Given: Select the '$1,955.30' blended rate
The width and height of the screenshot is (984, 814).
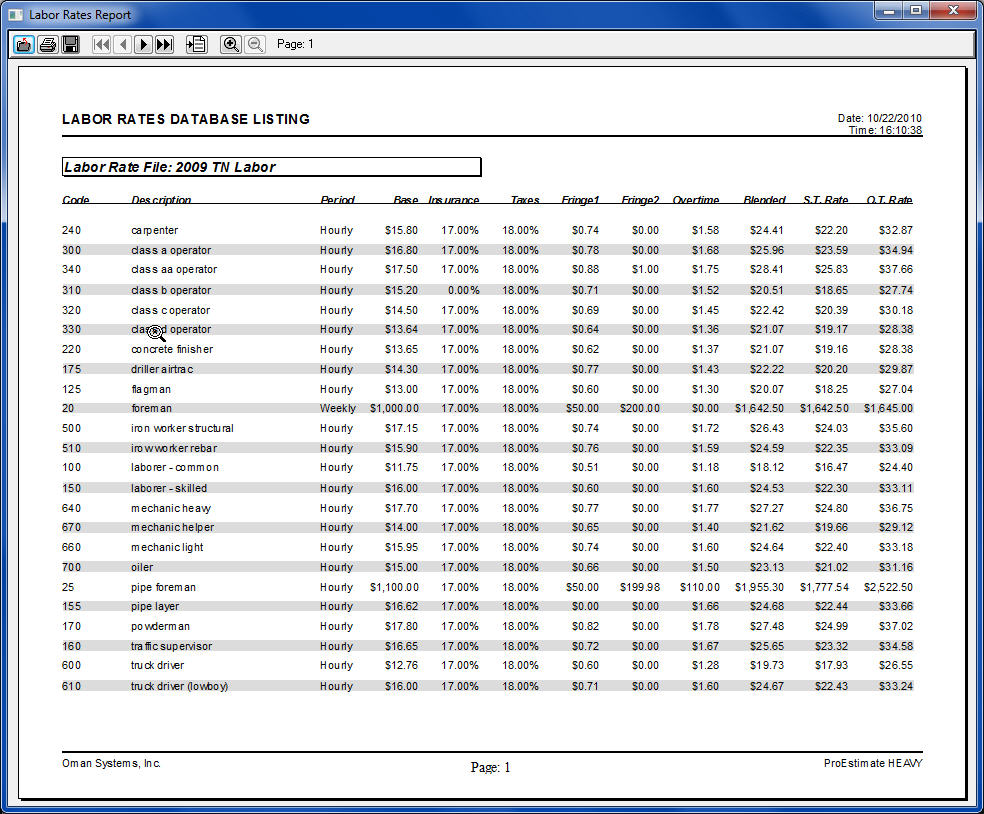Looking at the screenshot, I should (759, 587).
